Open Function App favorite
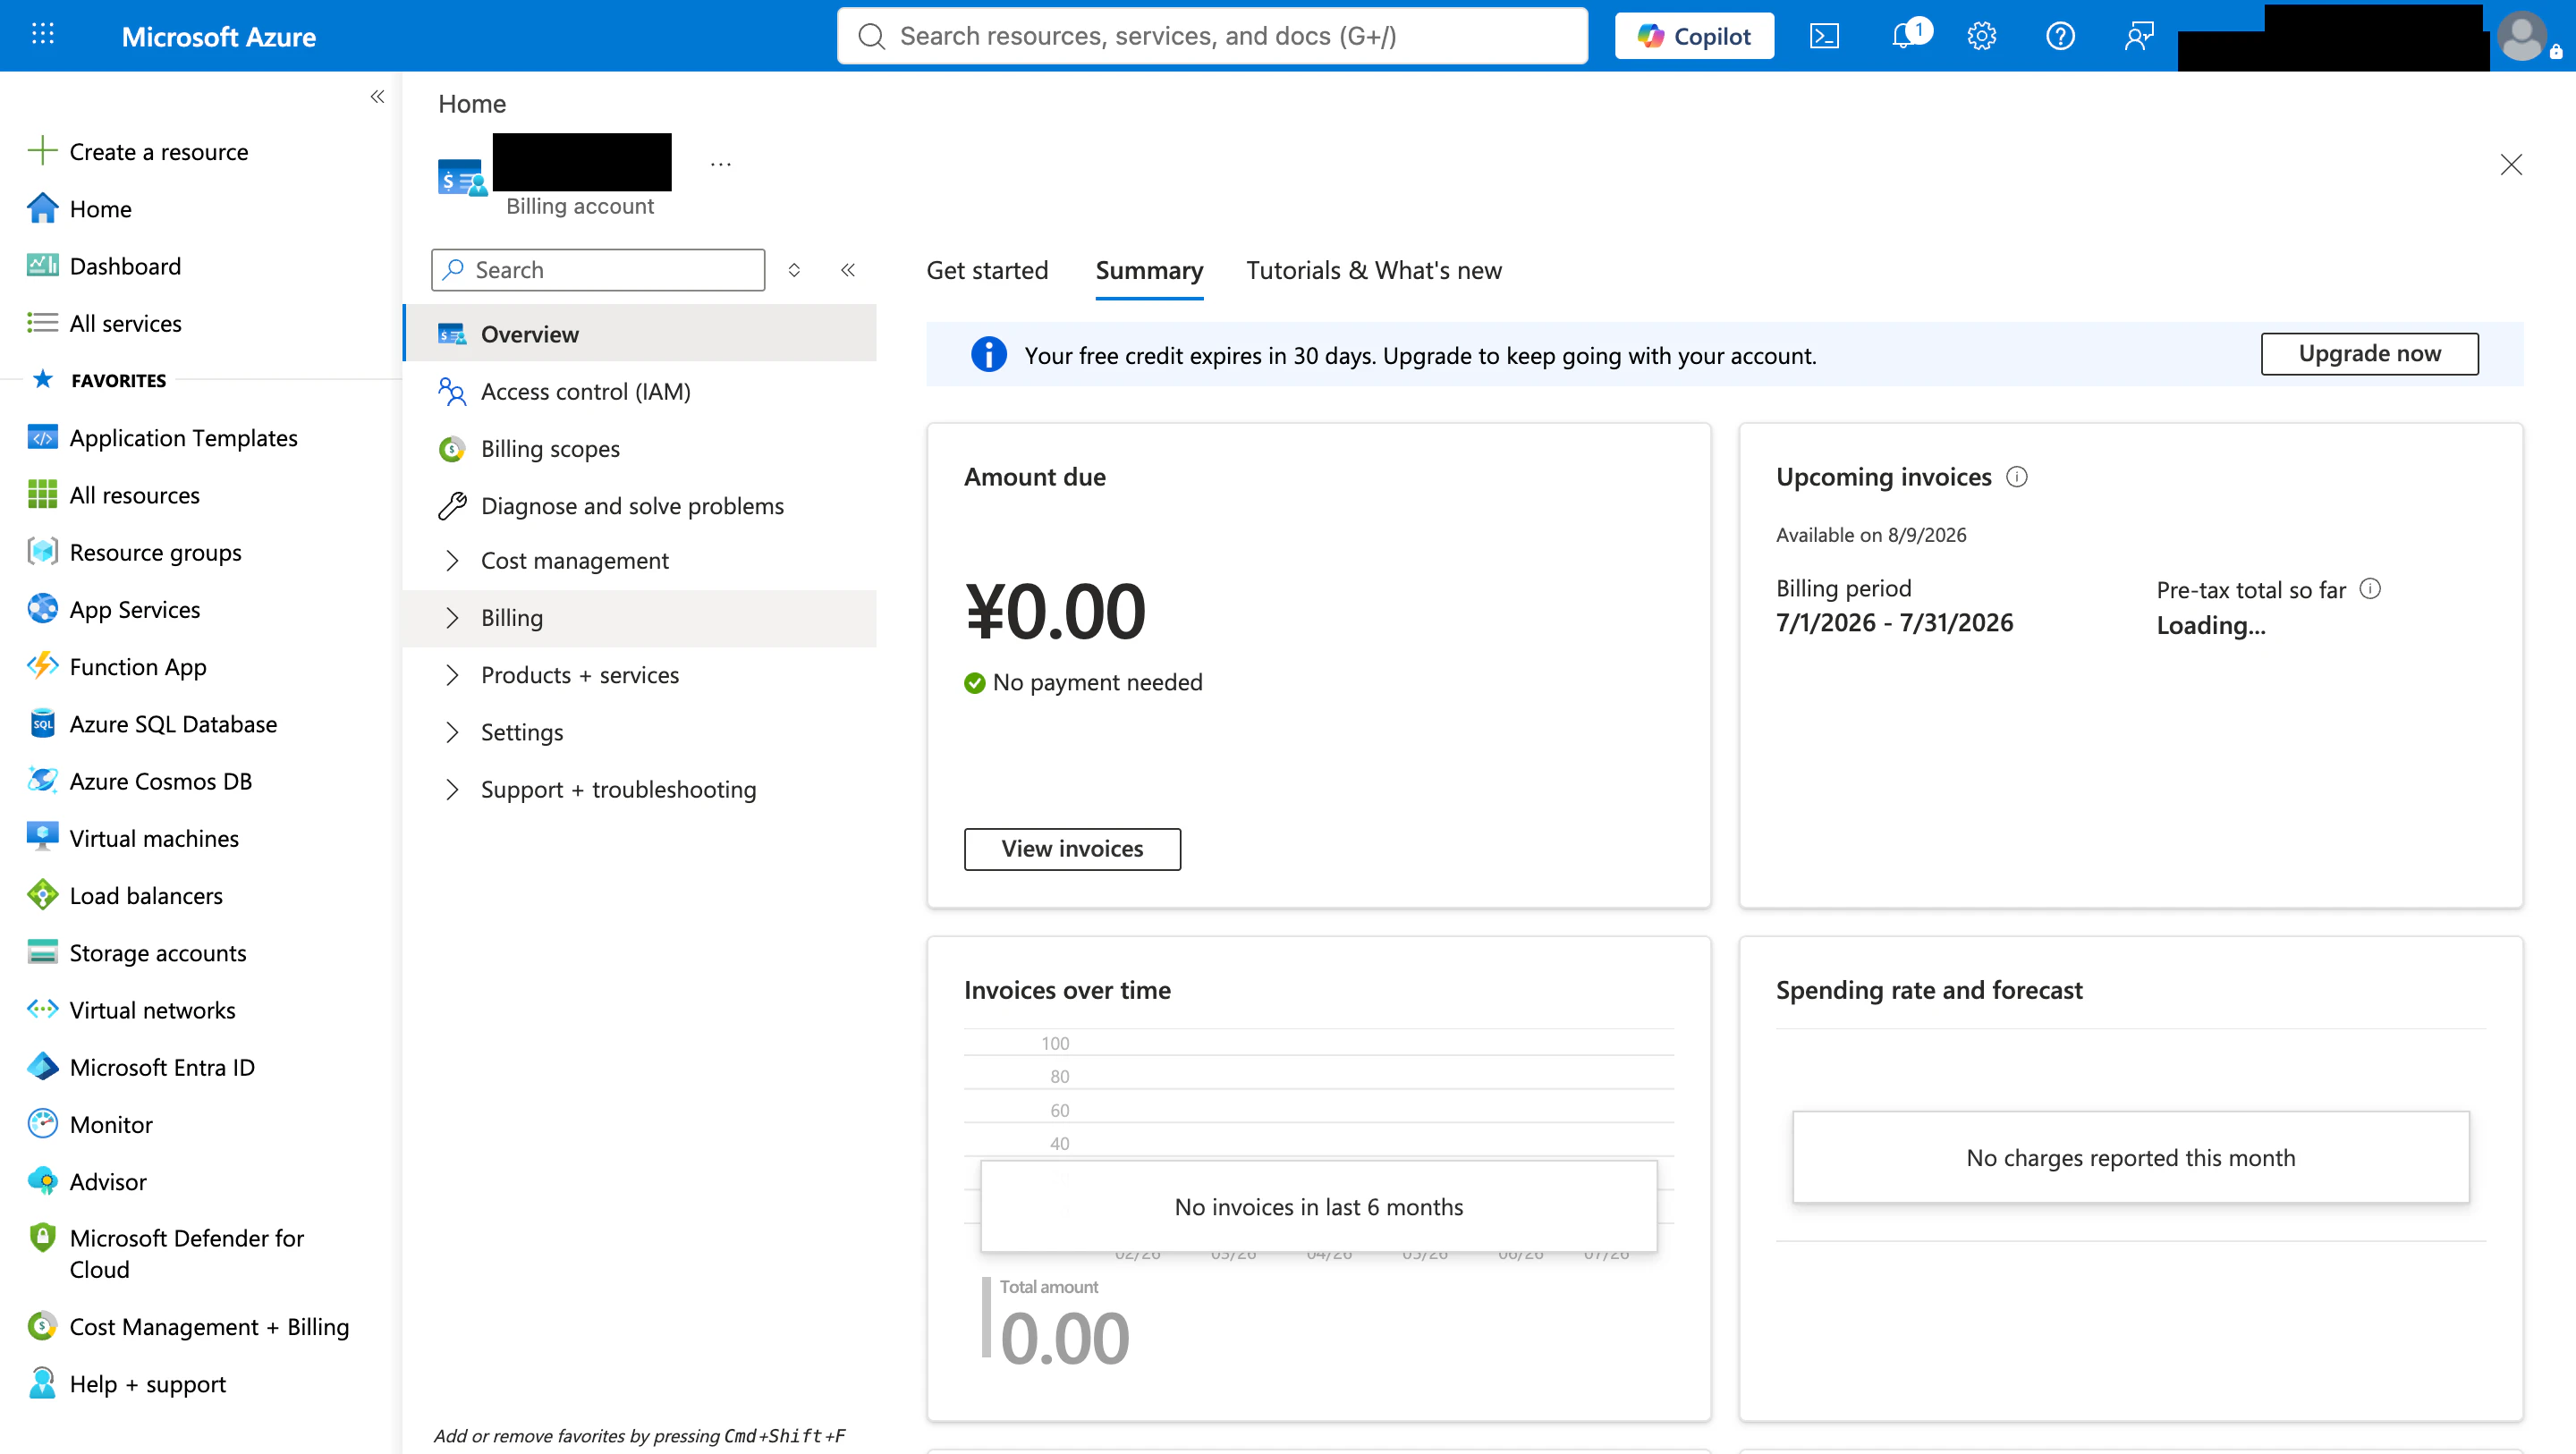 [137, 666]
